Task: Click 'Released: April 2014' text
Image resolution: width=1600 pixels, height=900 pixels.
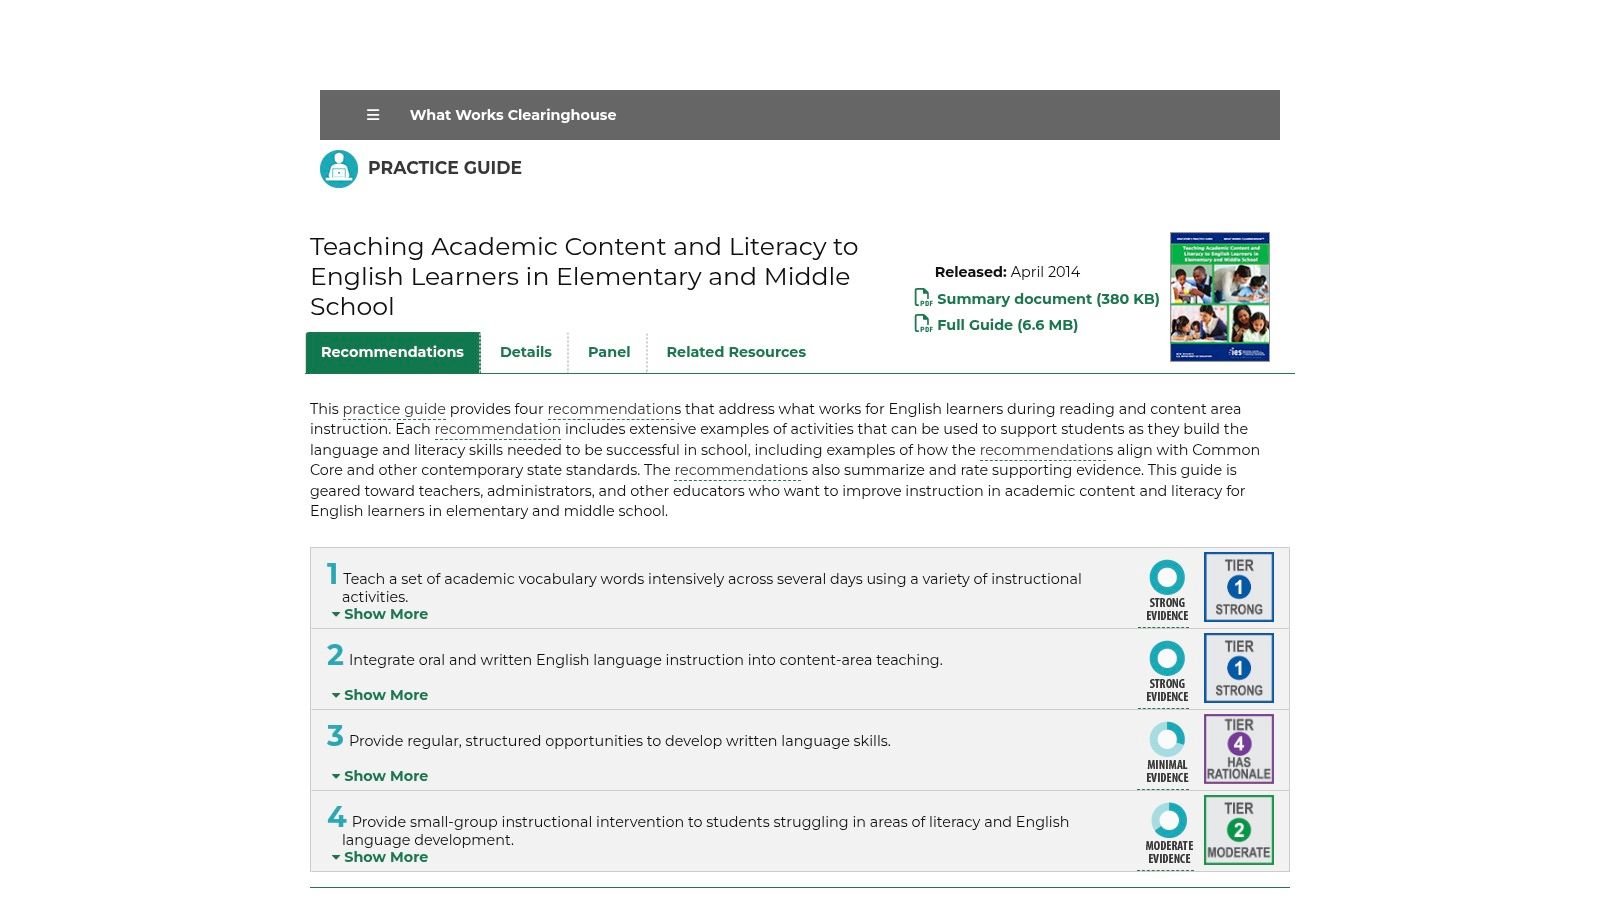Action: (1007, 272)
